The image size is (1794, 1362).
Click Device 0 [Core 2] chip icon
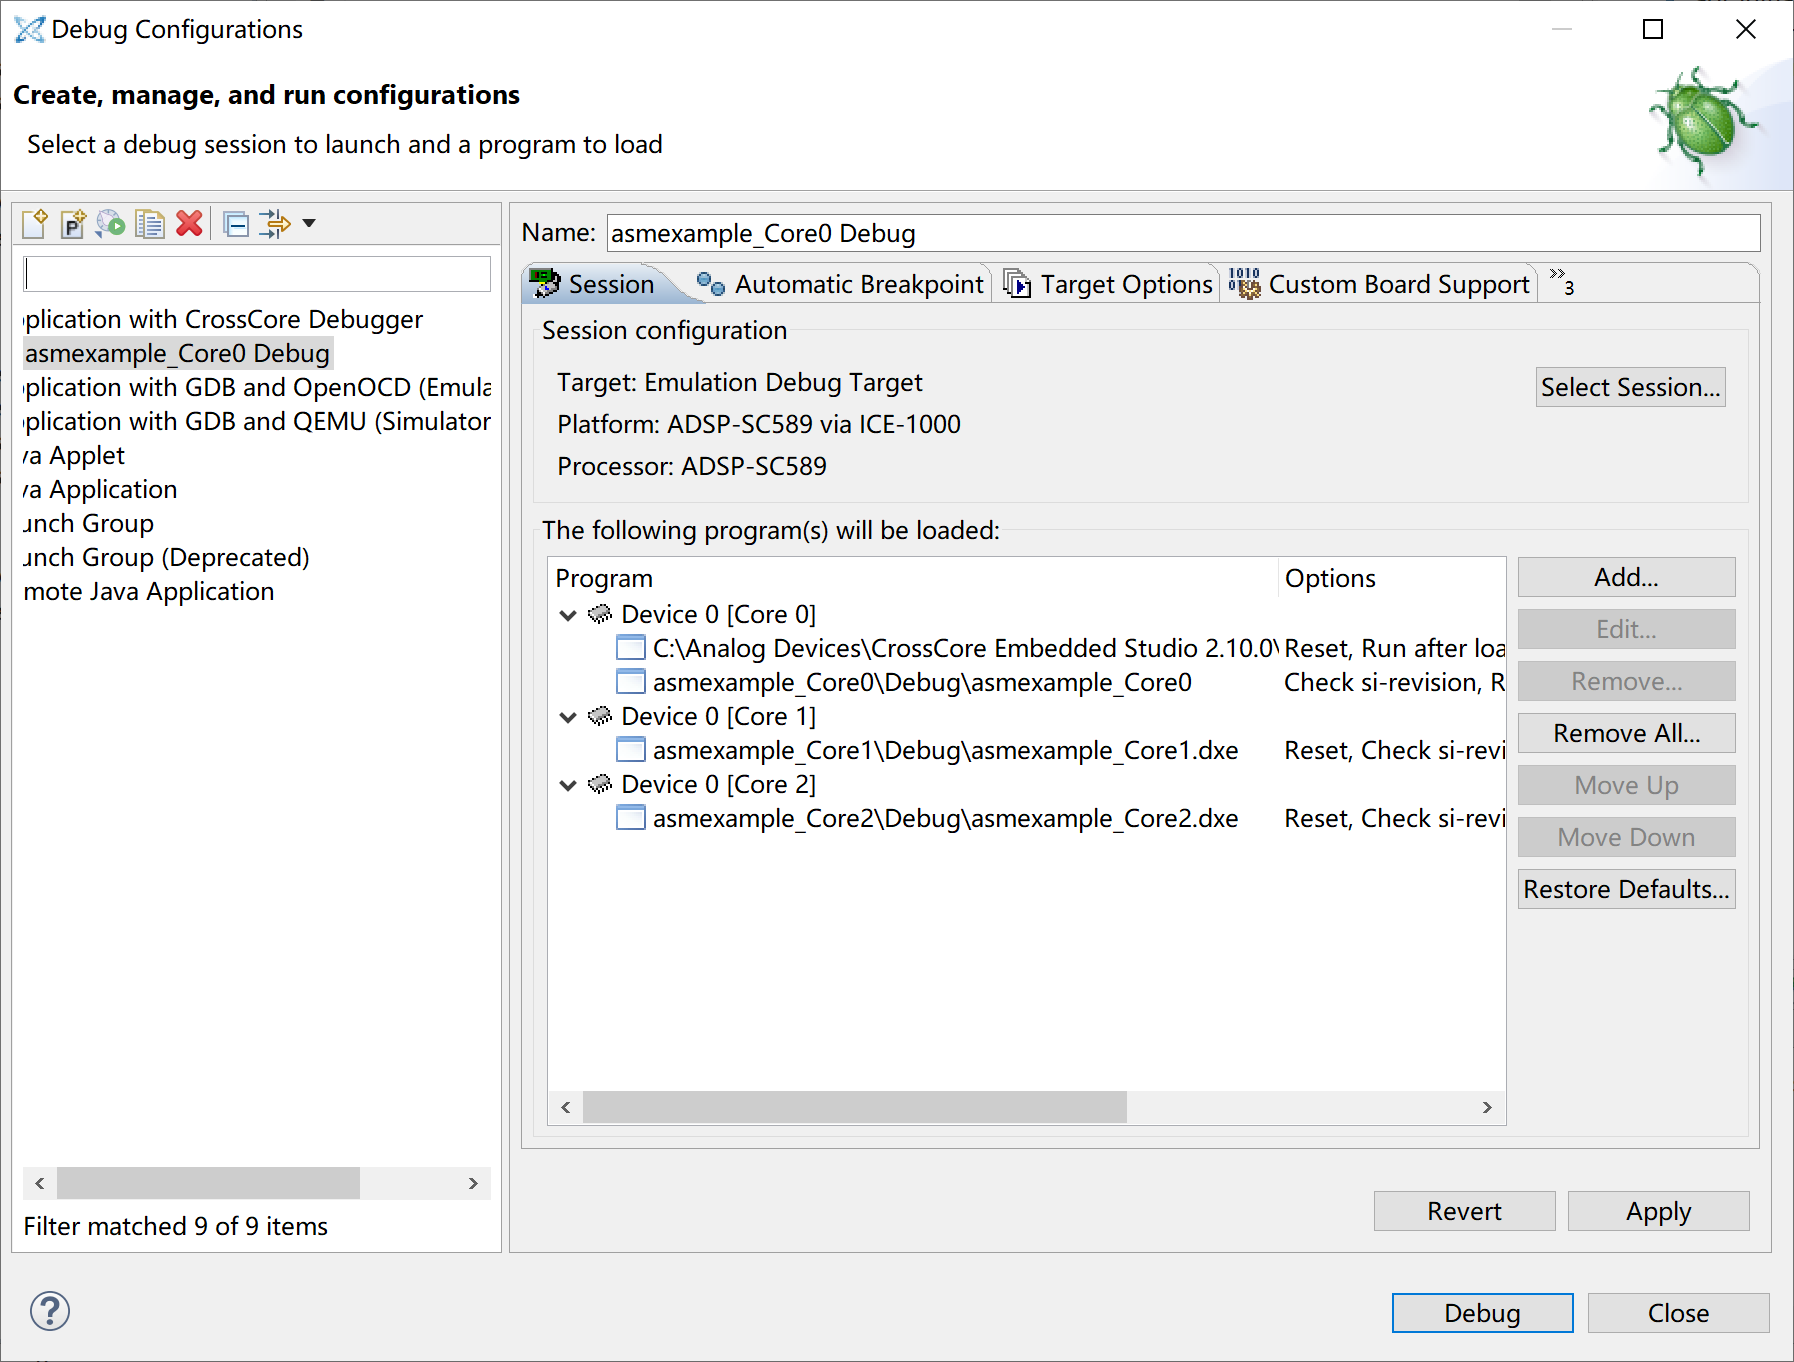[x=600, y=784]
